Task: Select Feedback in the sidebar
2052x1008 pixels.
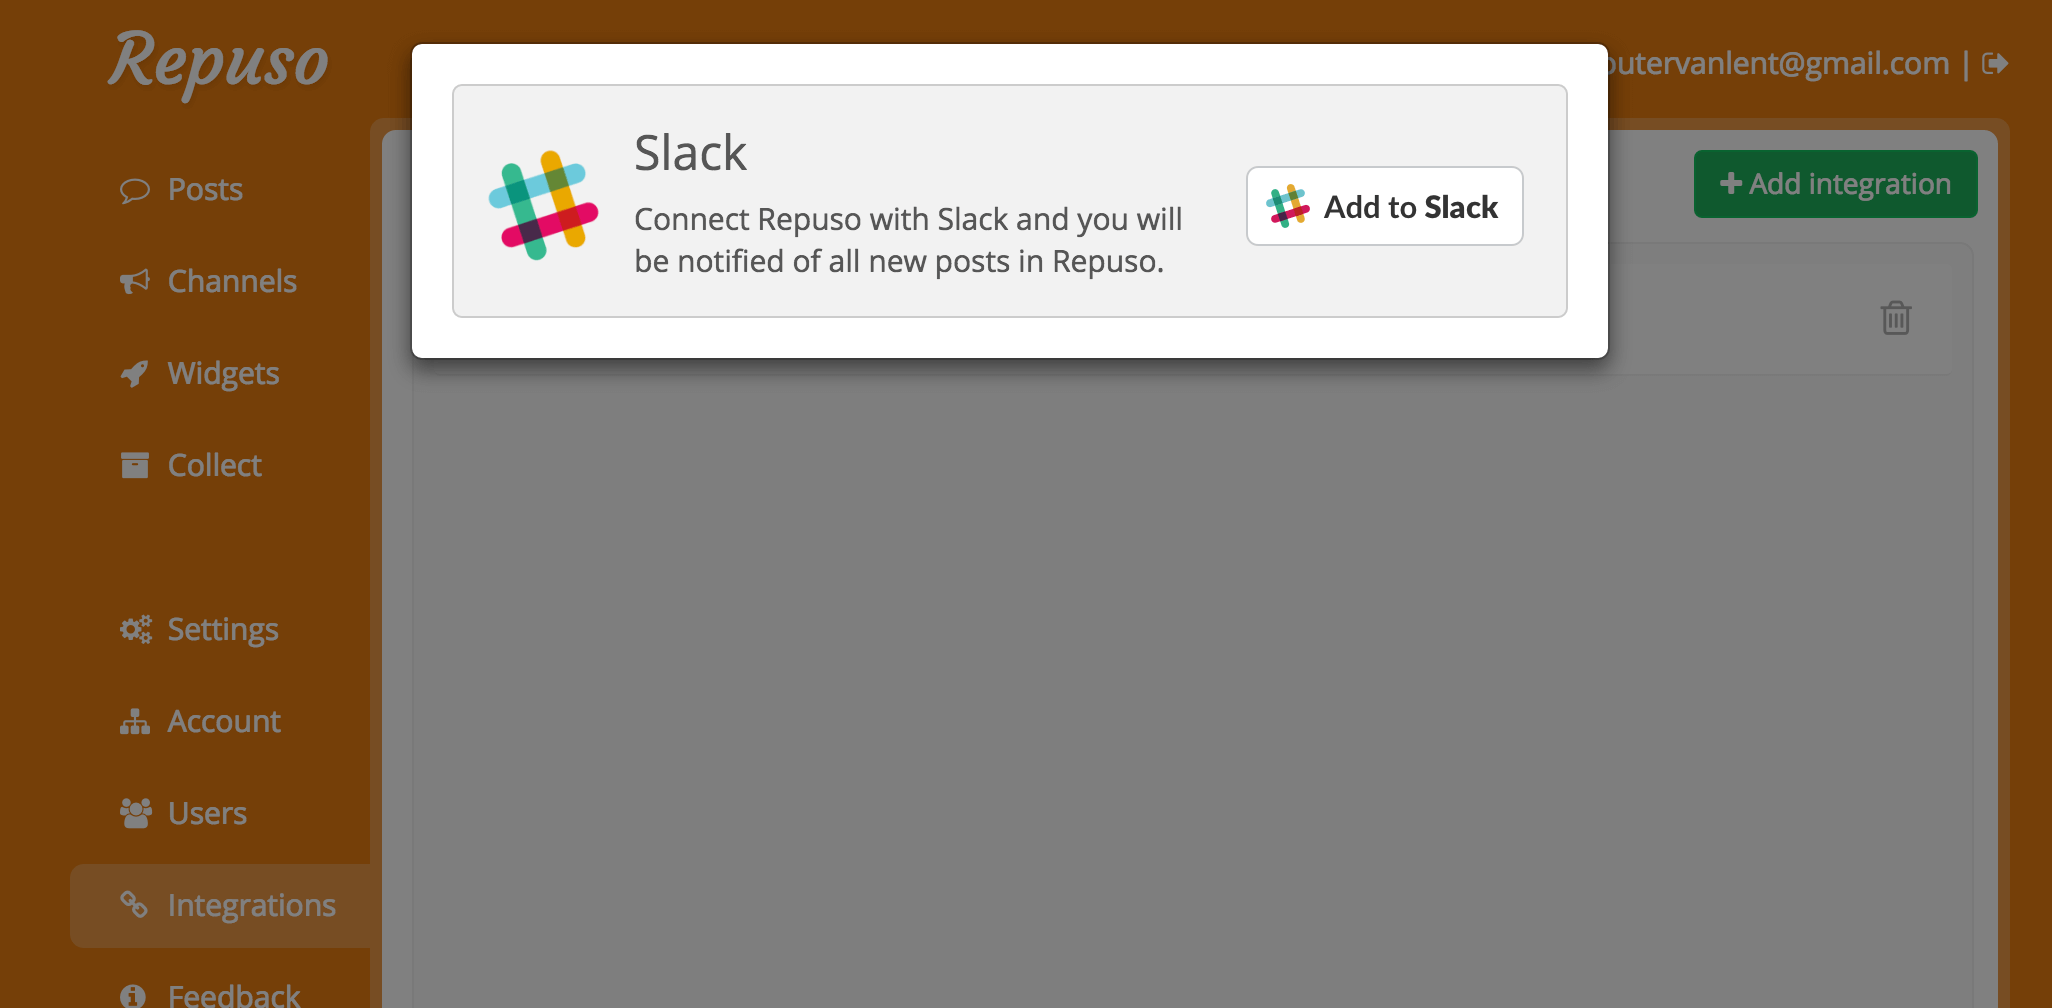Action: coord(234,995)
